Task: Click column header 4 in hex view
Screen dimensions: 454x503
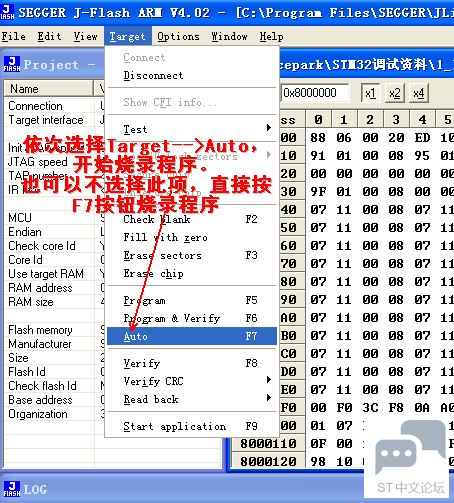Action: 422,119
